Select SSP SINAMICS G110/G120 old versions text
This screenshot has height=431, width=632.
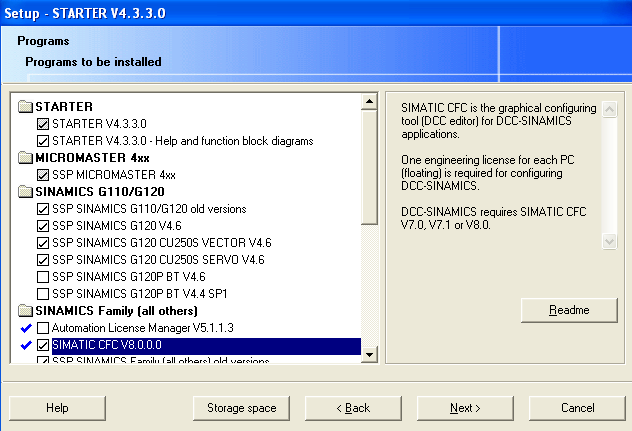[x=150, y=209]
